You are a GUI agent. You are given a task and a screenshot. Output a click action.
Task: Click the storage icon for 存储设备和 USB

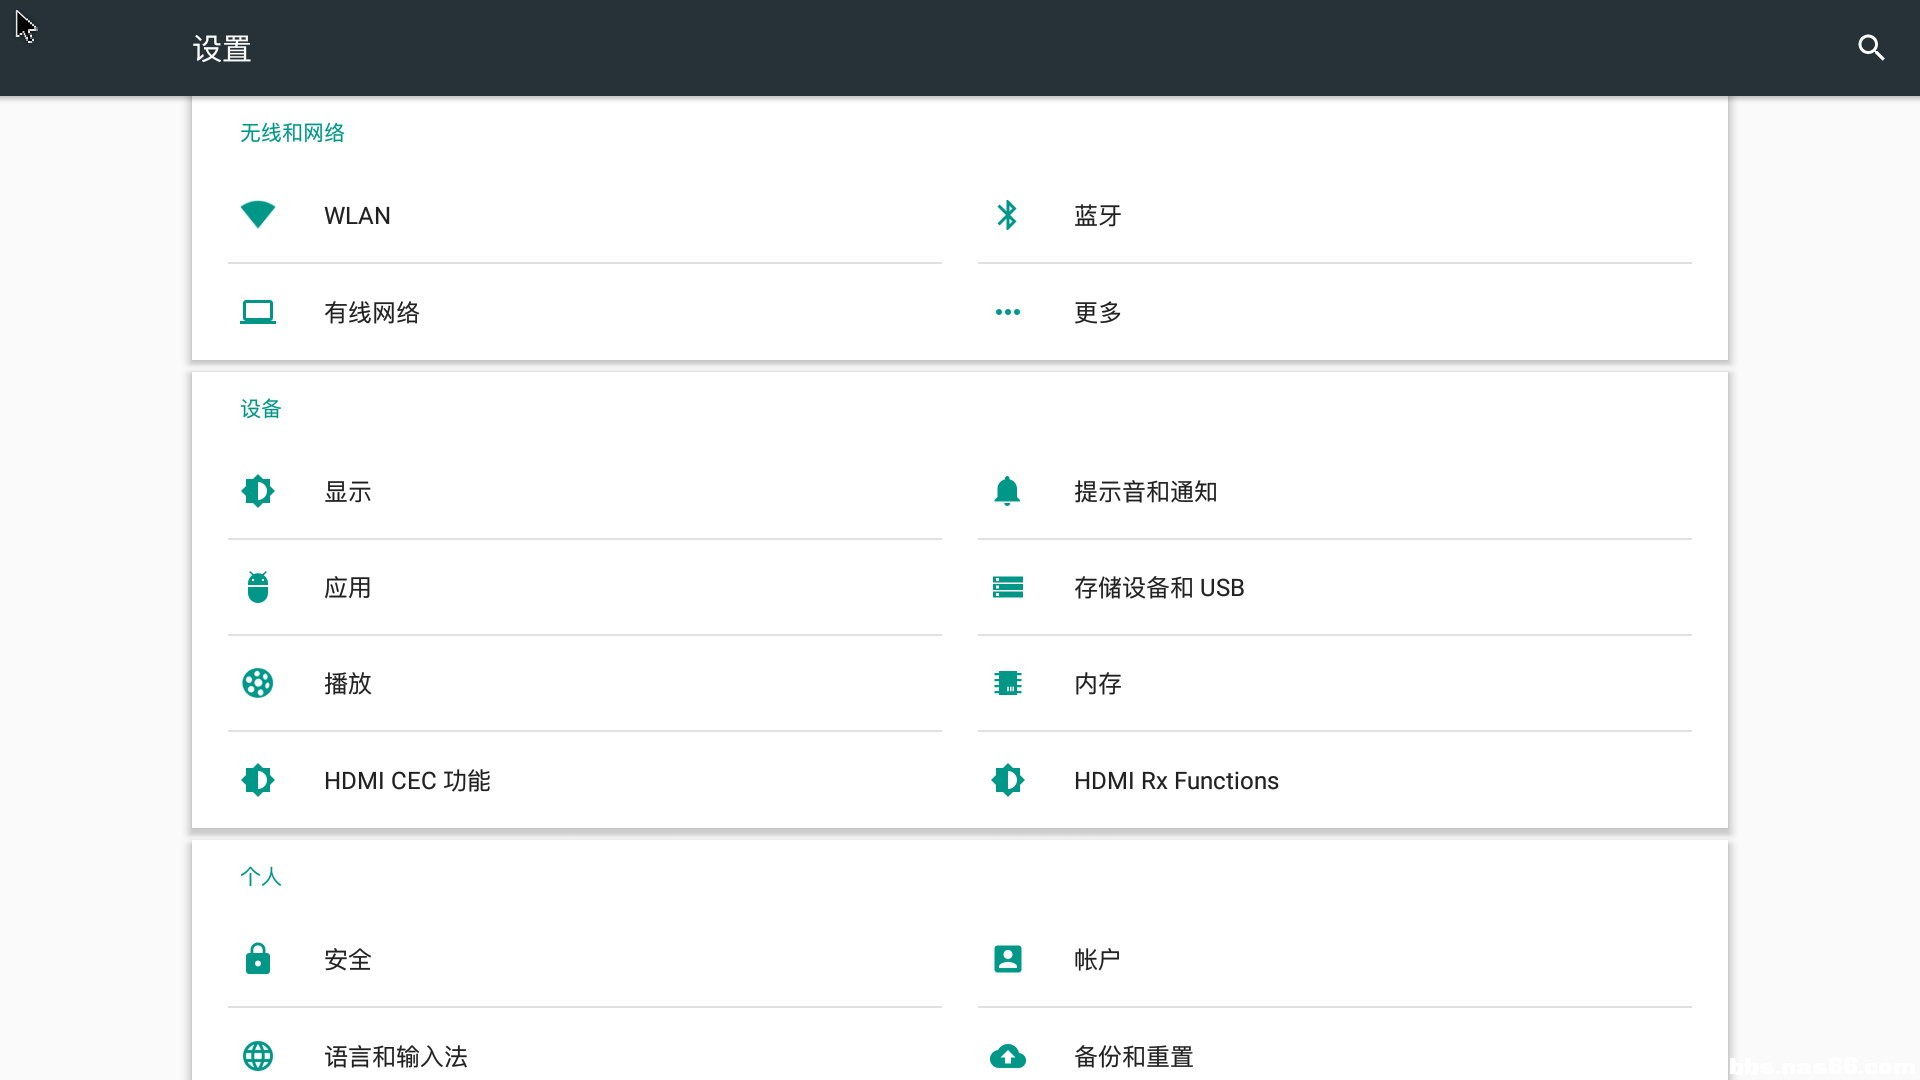[x=1008, y=587]
